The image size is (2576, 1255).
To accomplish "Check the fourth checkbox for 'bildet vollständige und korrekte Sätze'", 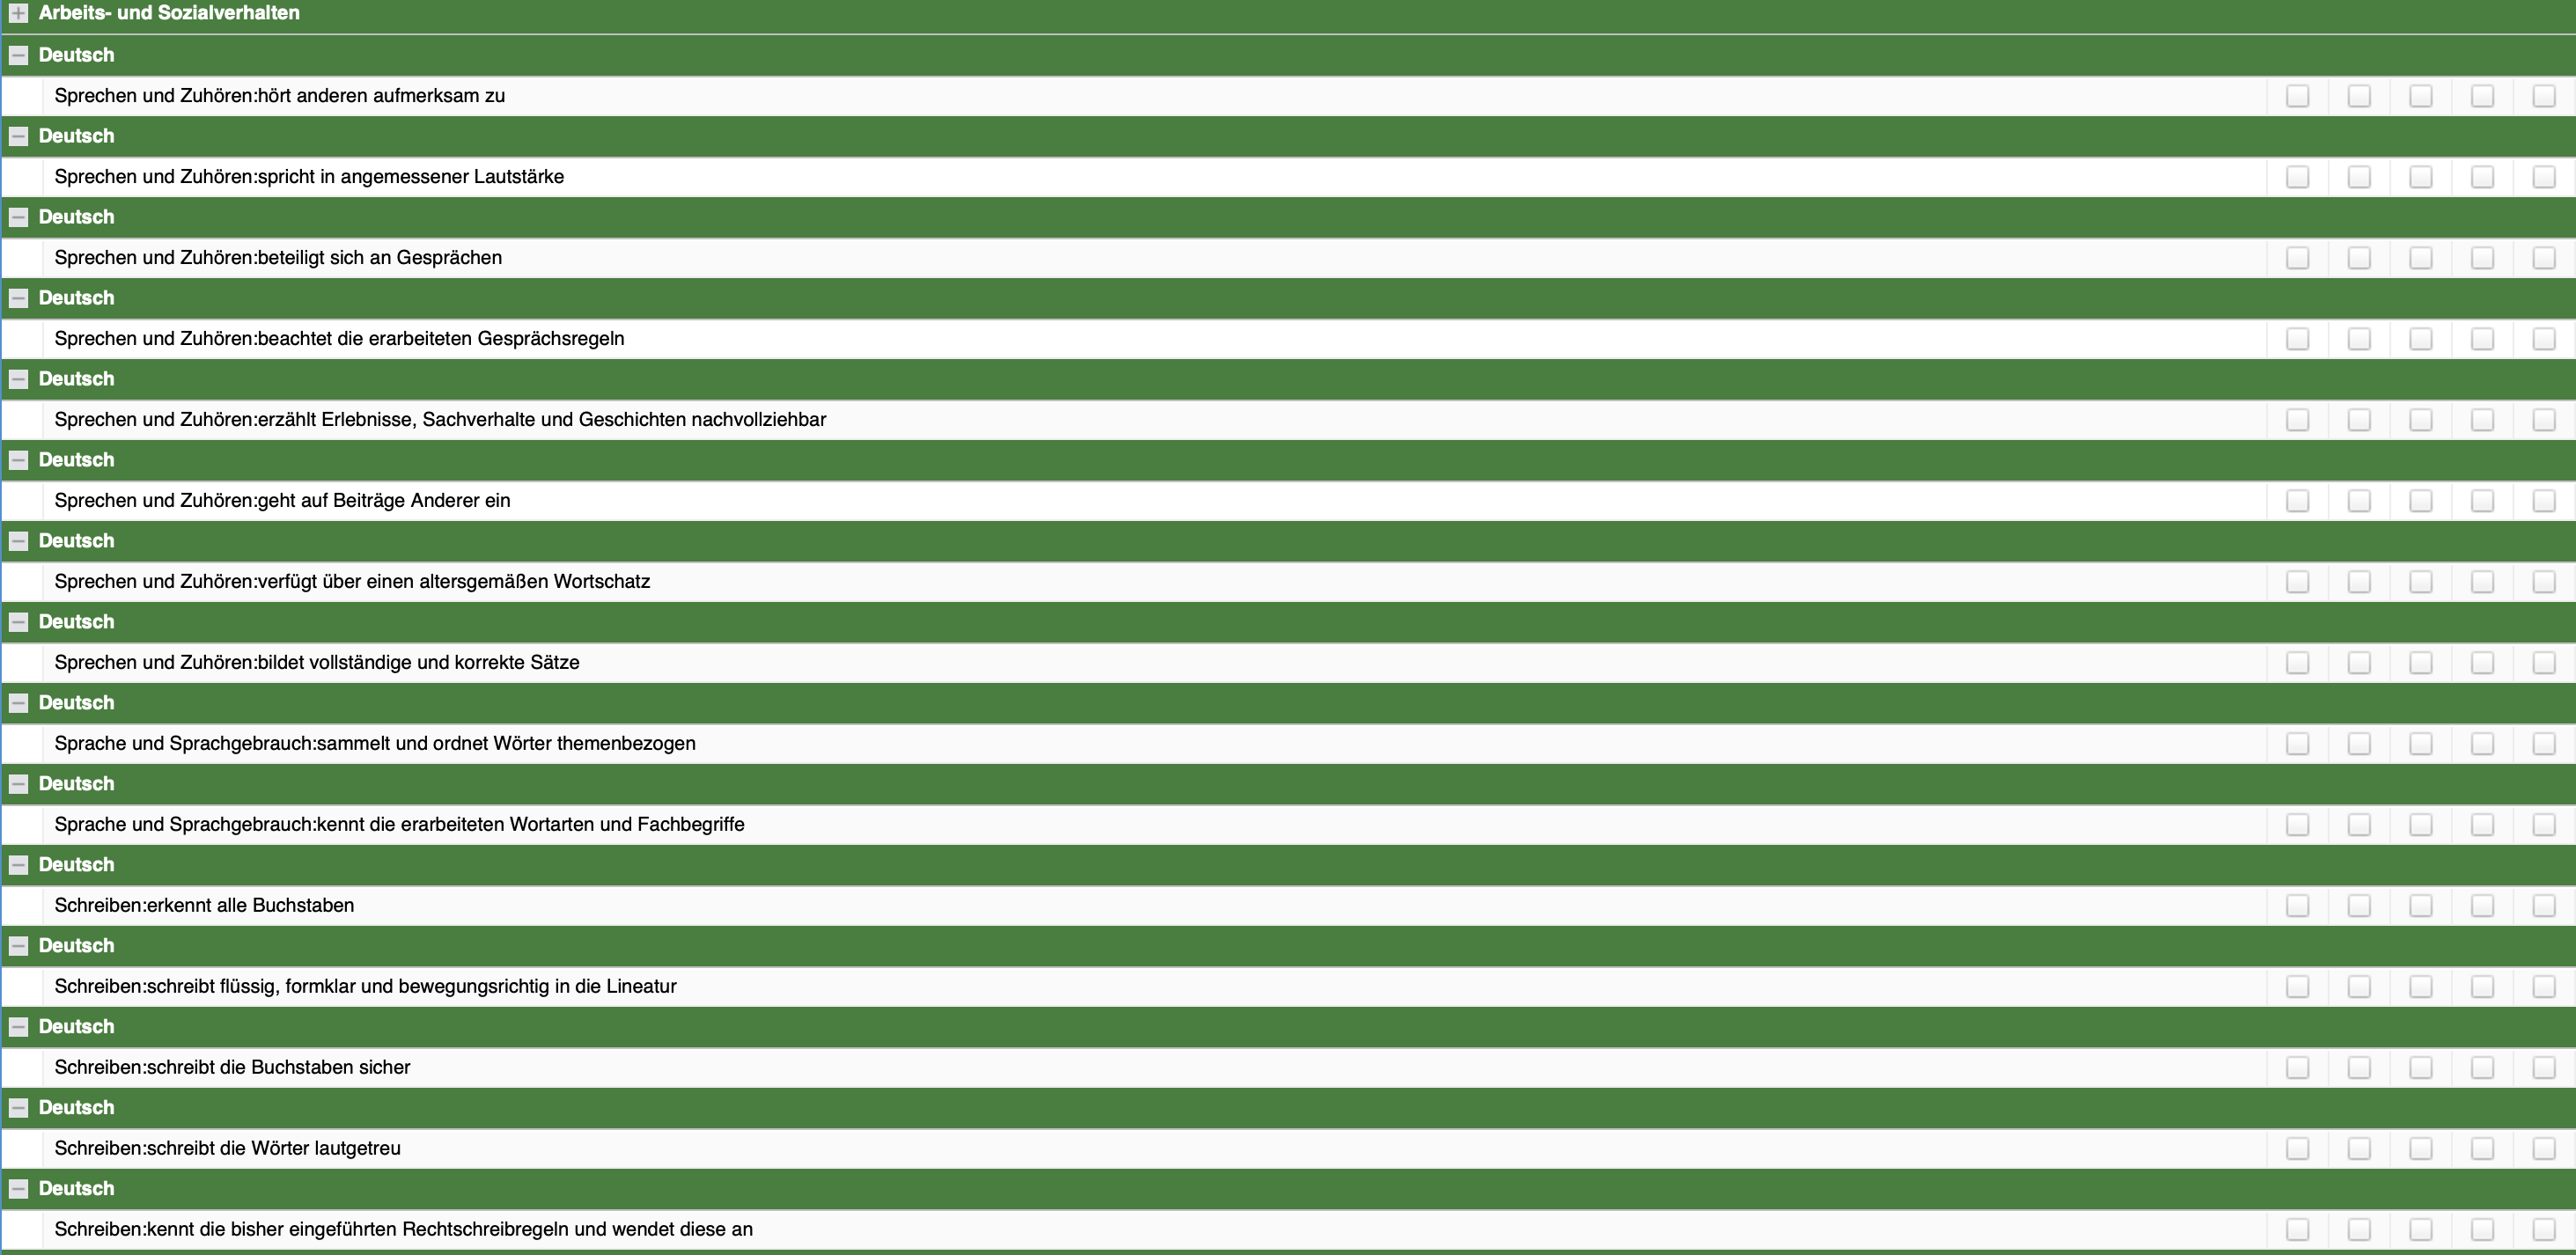I will pos(2482,663).
